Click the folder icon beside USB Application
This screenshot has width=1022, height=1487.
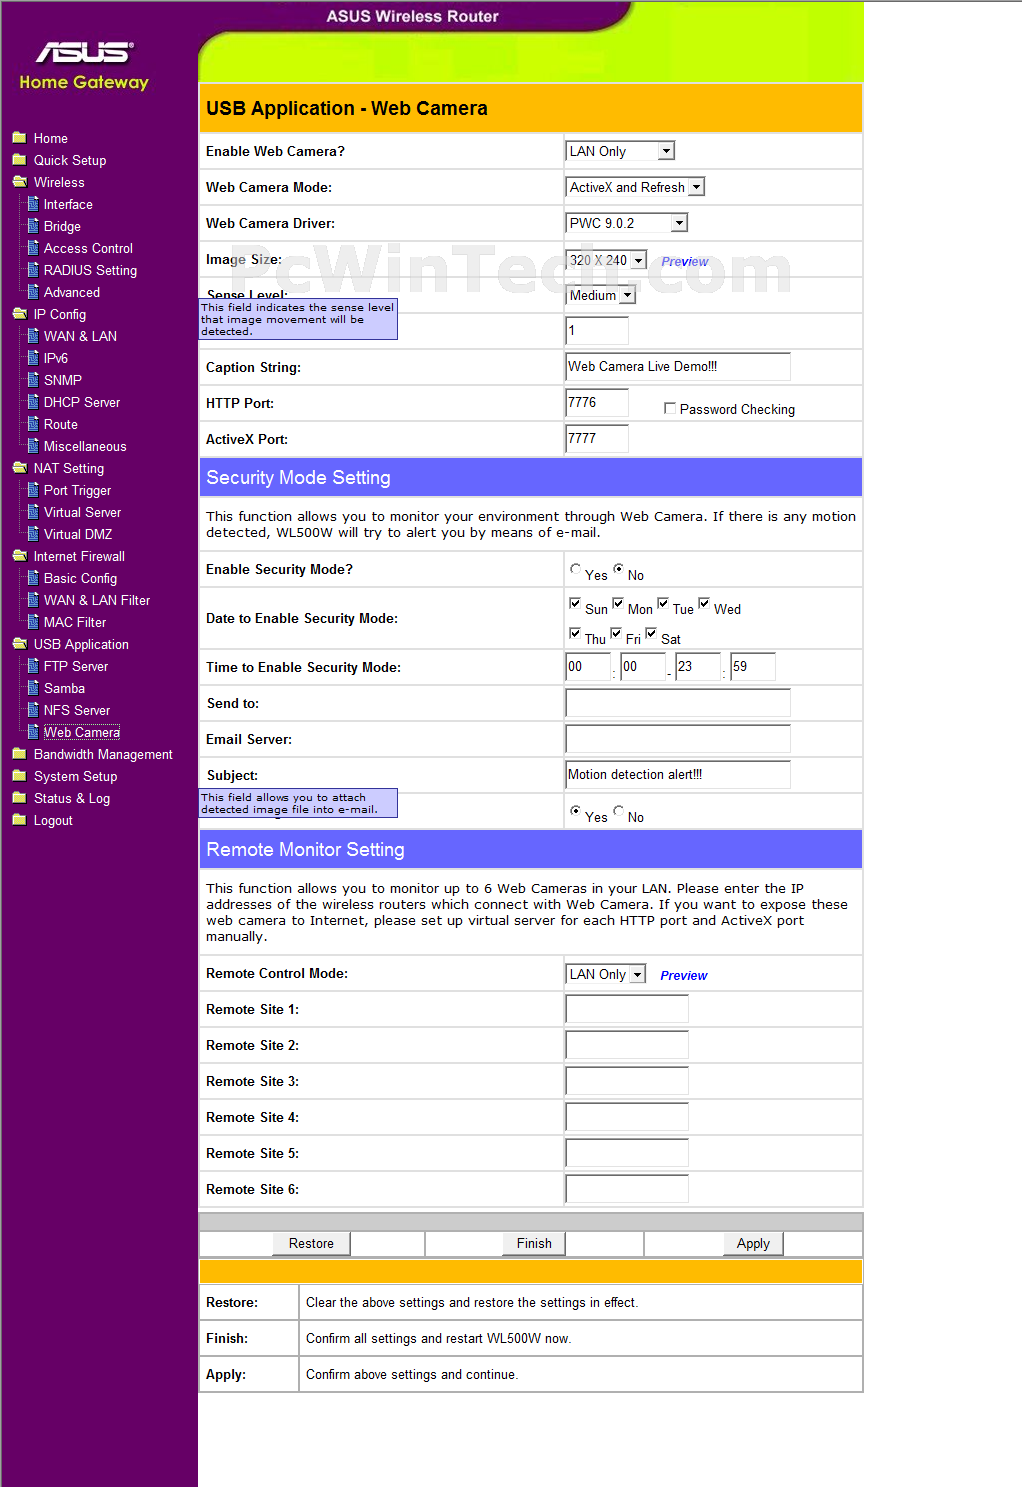point(19,644)
